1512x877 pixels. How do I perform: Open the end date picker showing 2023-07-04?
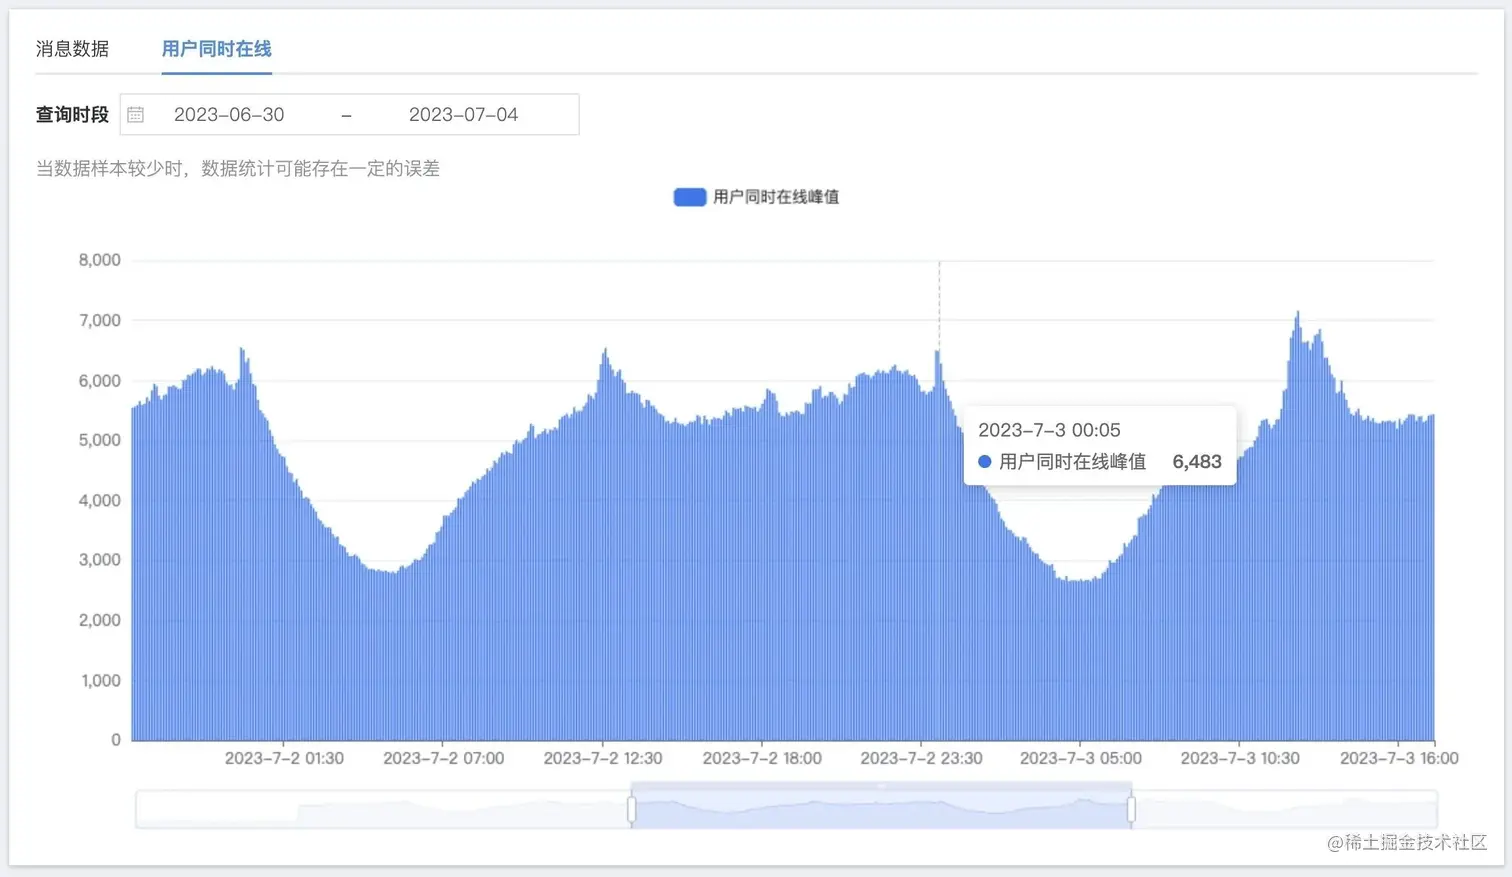point(463,114)
